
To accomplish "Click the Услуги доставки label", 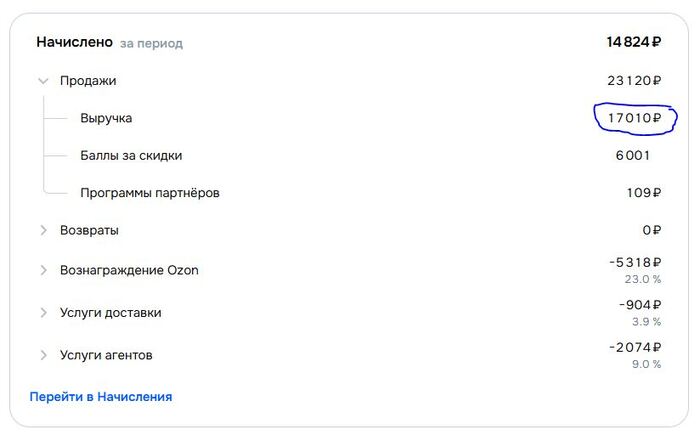I will (x=110, y=313).
